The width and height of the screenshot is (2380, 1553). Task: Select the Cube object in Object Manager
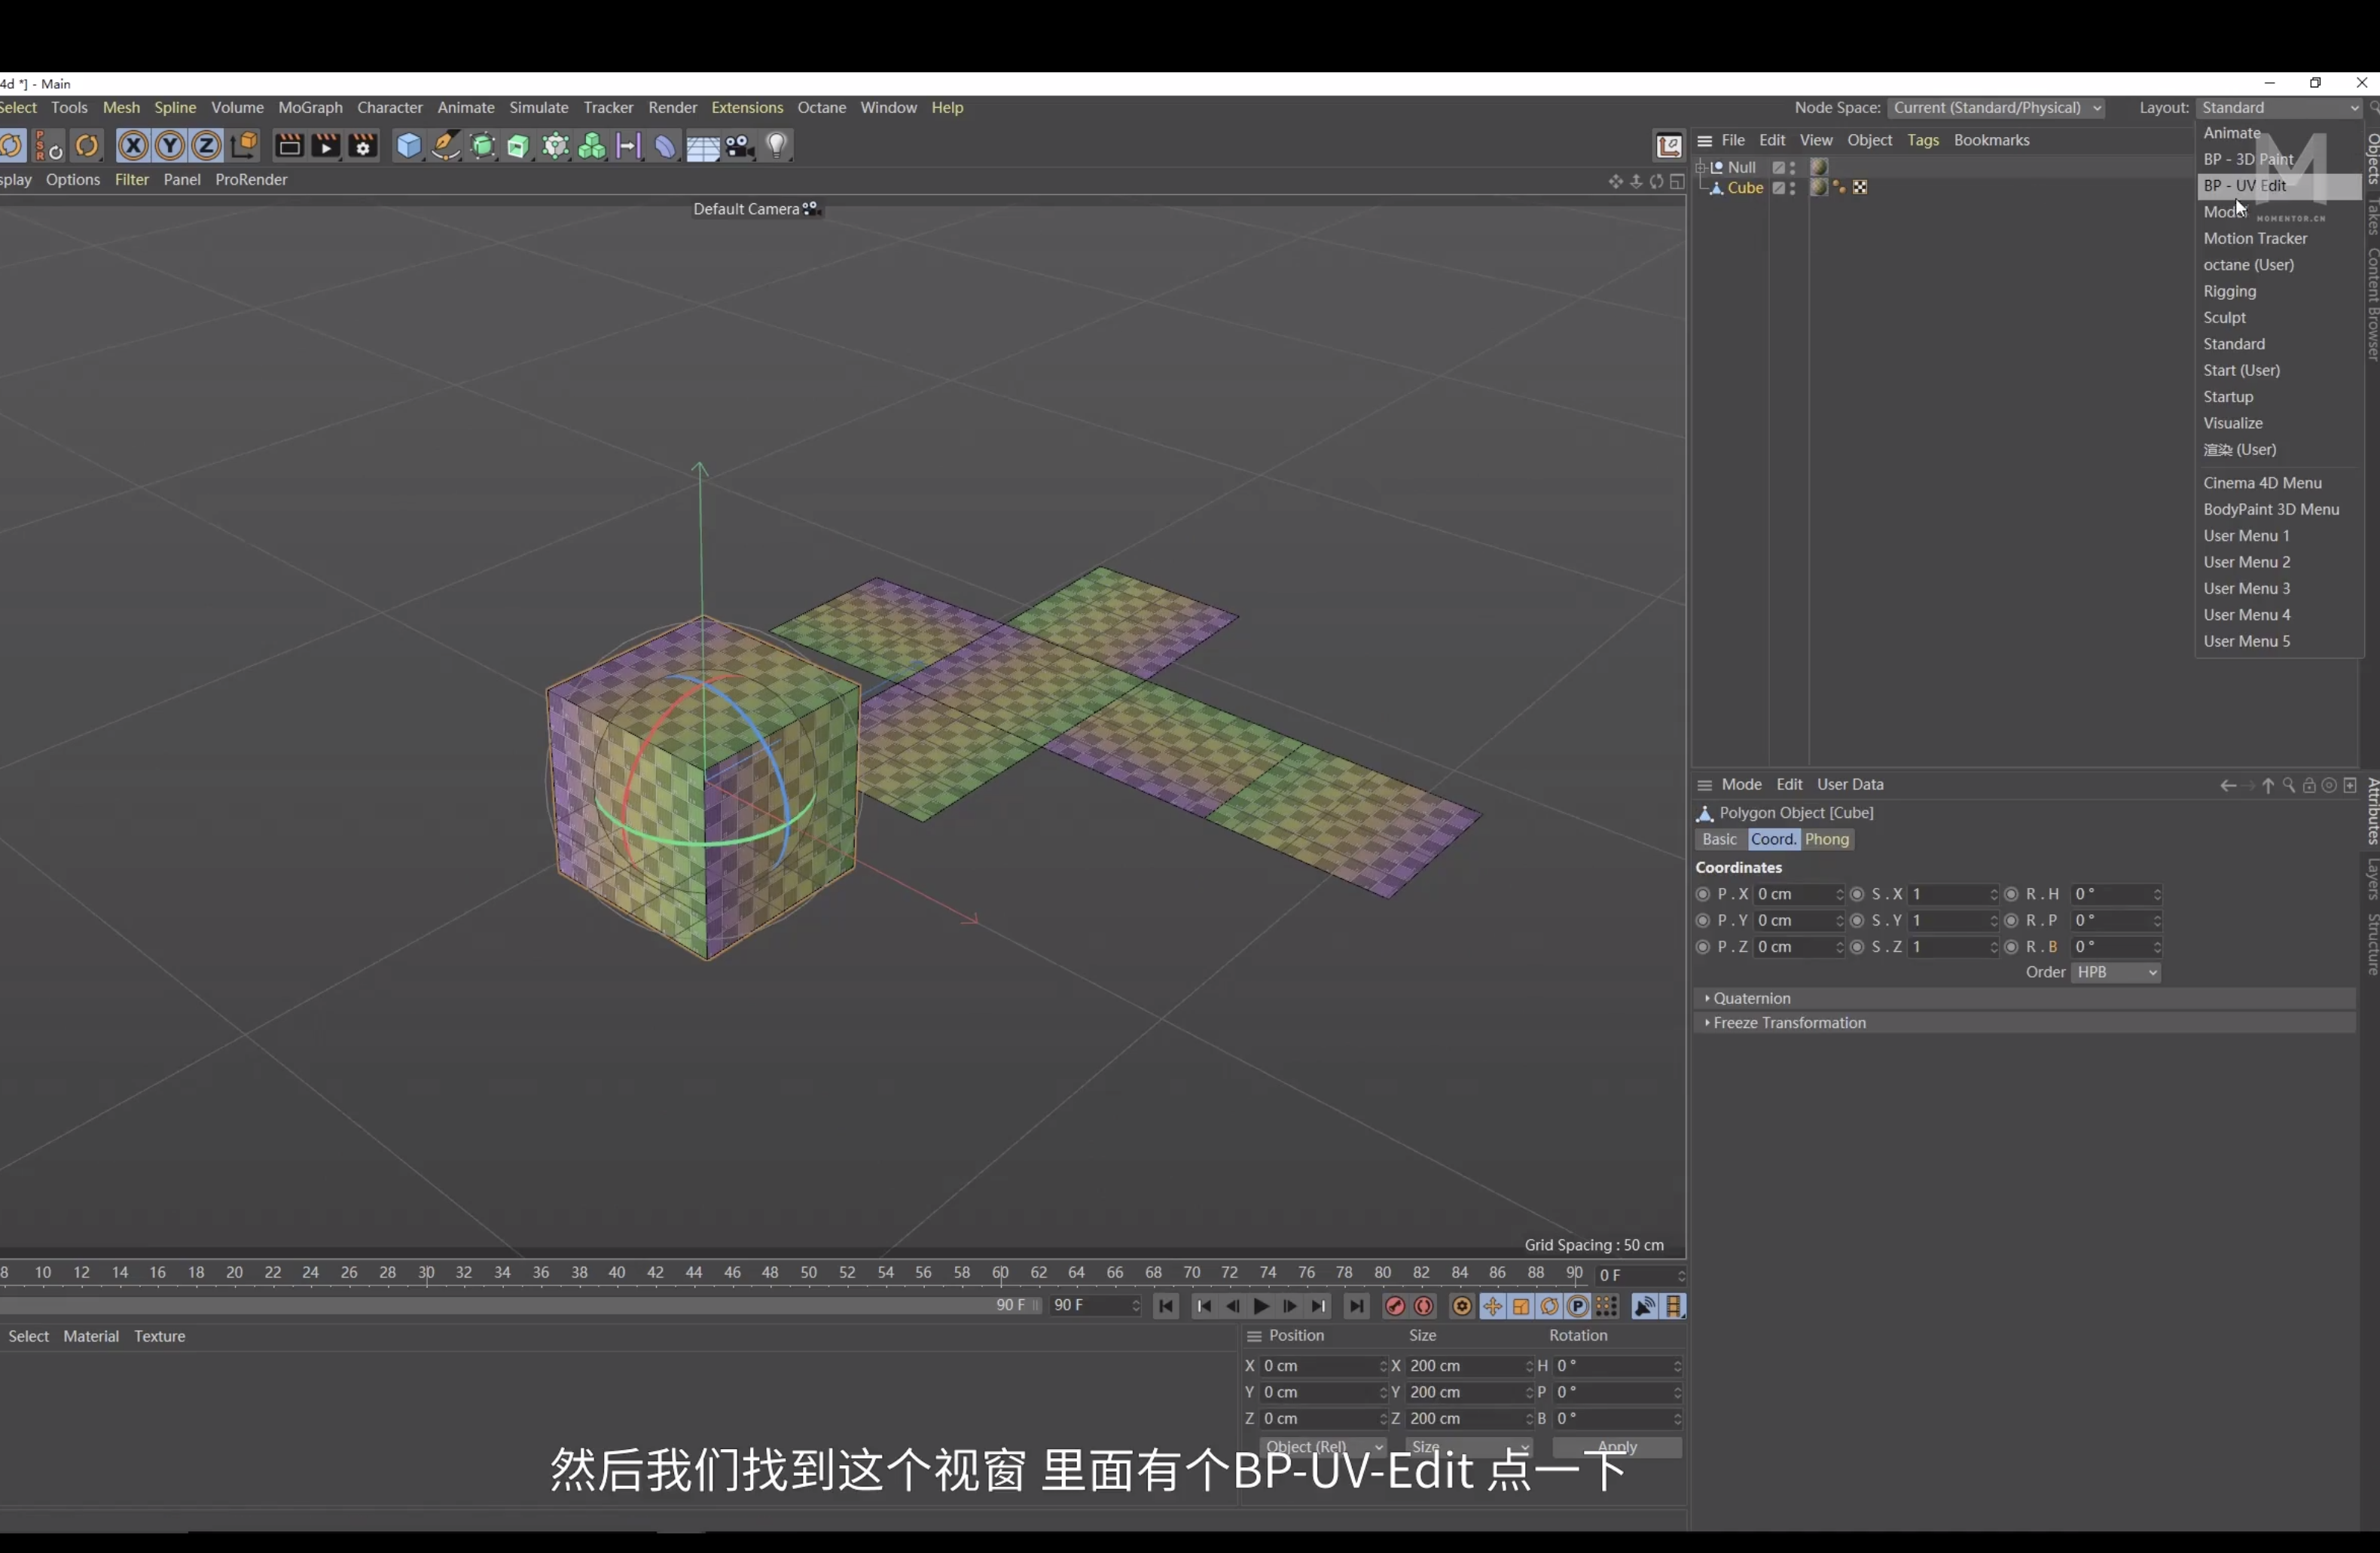1745,188
